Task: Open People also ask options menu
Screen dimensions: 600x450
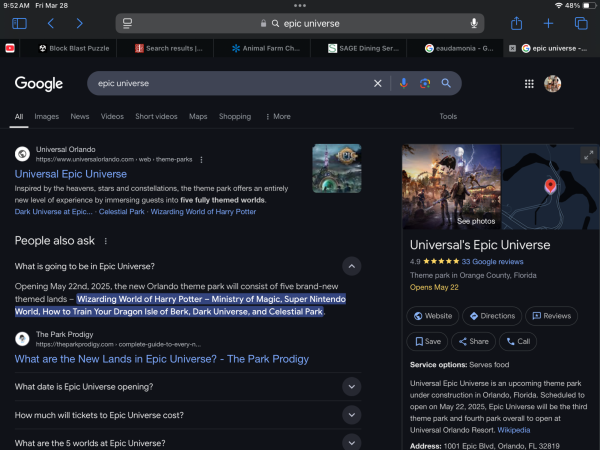Action: tap(106, 241)
